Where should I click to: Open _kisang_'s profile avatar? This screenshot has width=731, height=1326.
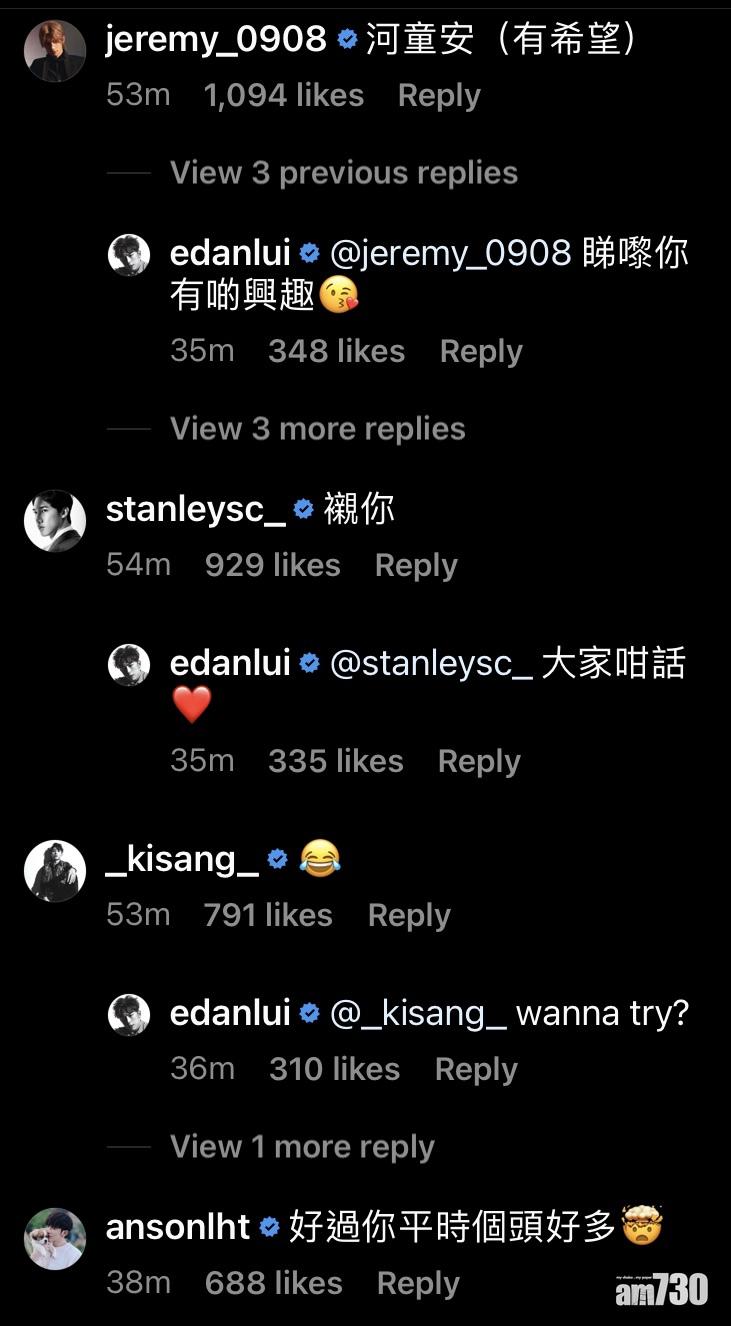tap(54, 871)
